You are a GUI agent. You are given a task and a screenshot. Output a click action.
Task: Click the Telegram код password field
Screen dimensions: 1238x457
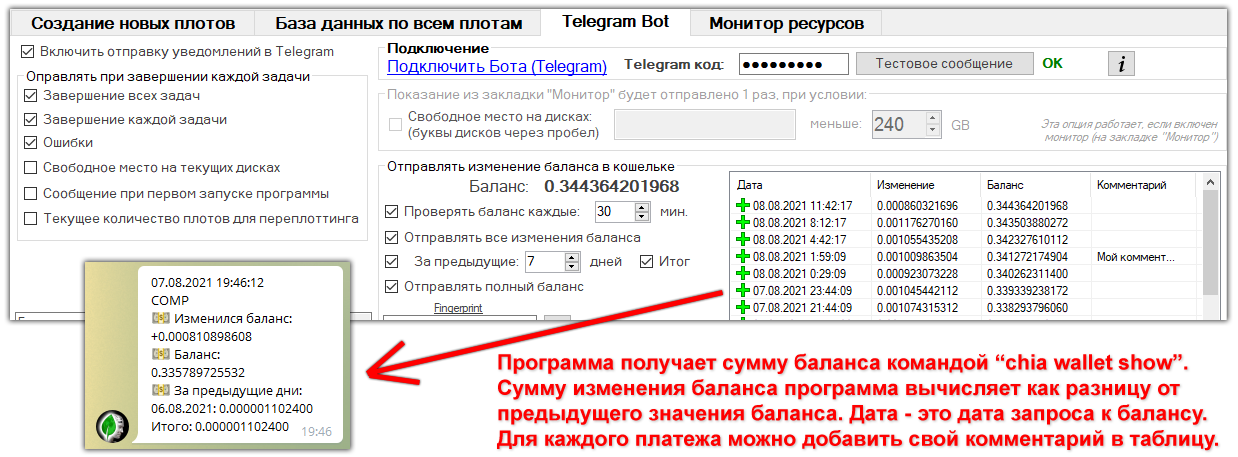794,64
